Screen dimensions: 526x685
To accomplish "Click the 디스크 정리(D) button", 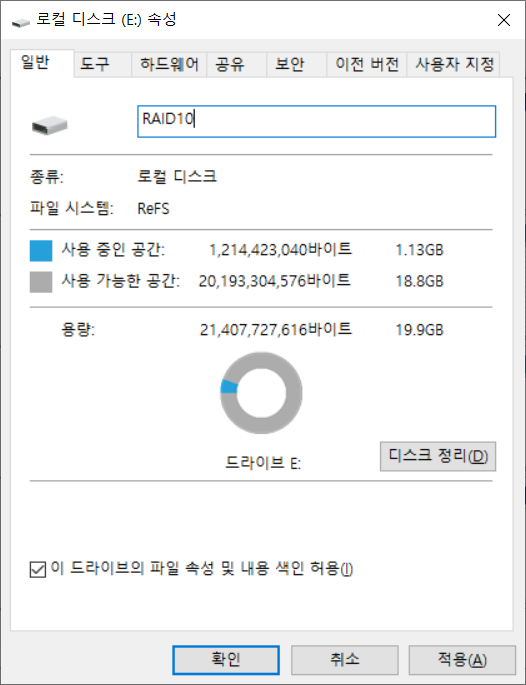I will 438,457.
